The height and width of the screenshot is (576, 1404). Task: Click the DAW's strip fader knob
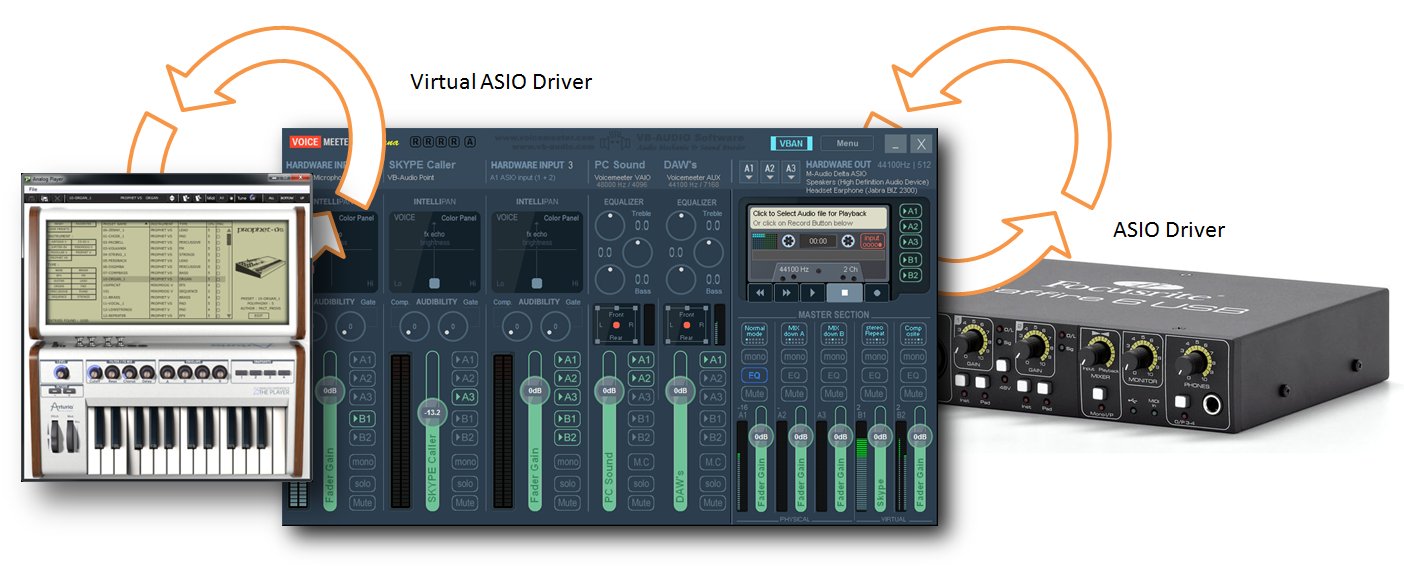point(681,391)
